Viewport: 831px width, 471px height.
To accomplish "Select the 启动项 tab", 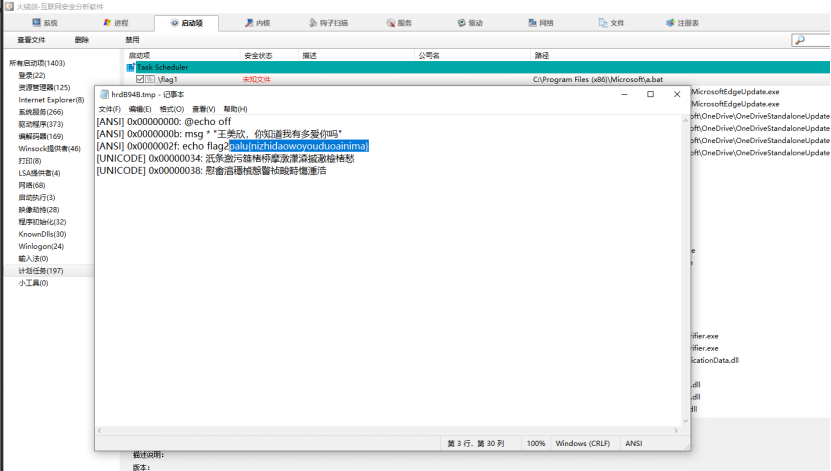I will point(187,23).
